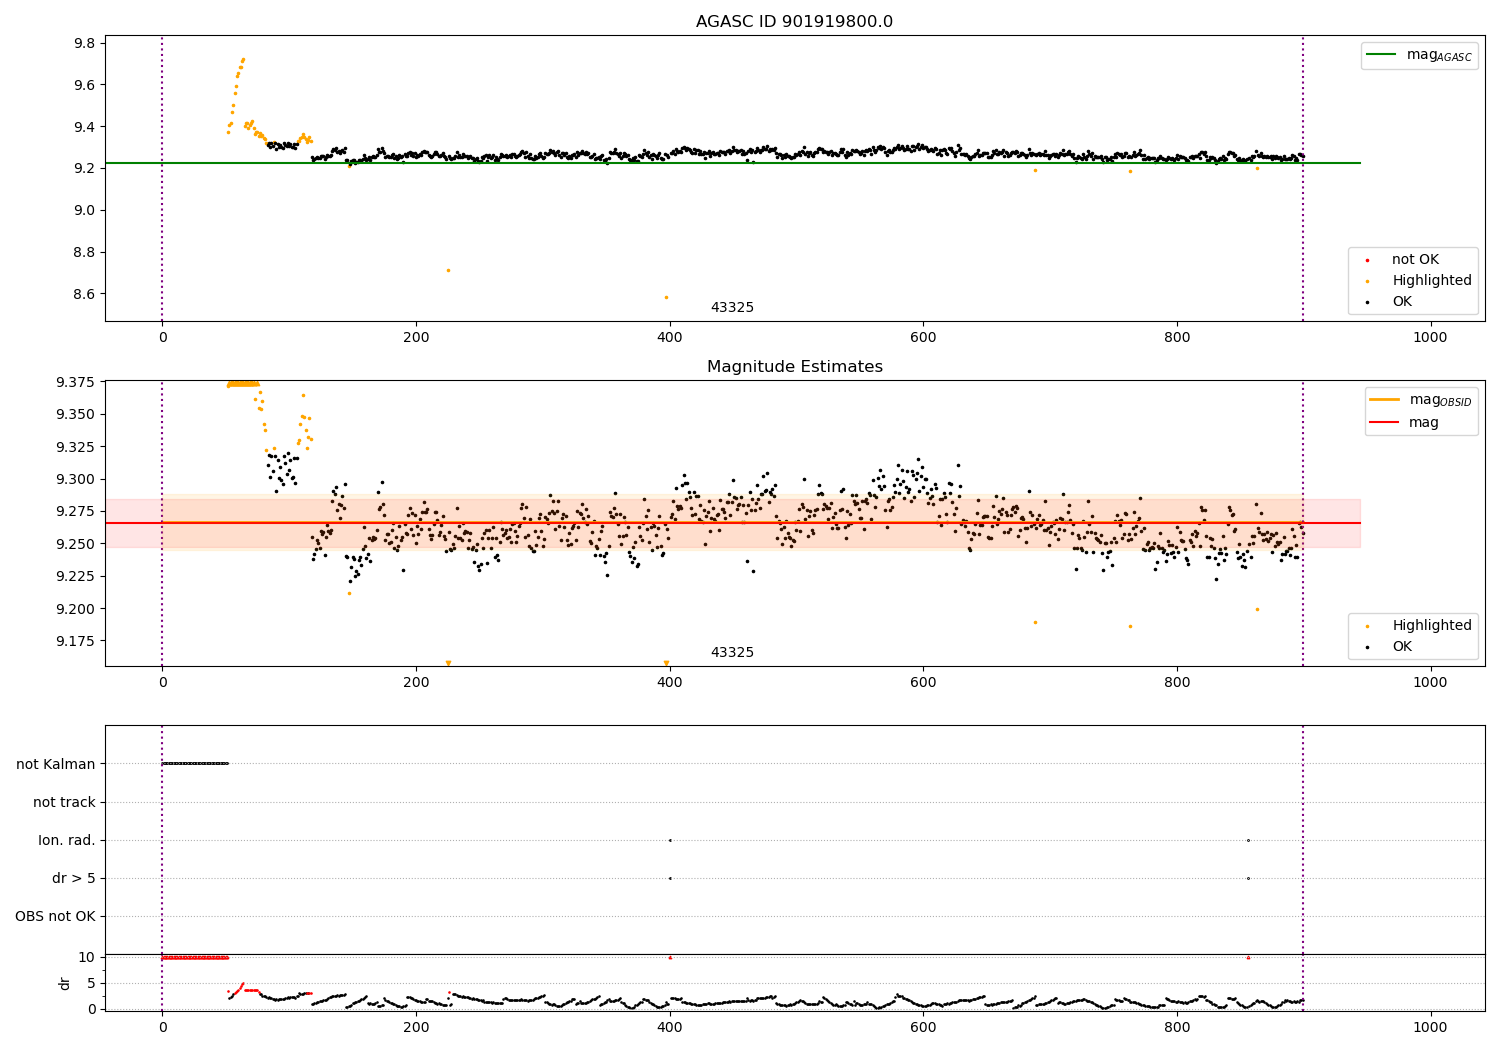
Task: Click the mag AGASC legend label
Action: 1439,55
